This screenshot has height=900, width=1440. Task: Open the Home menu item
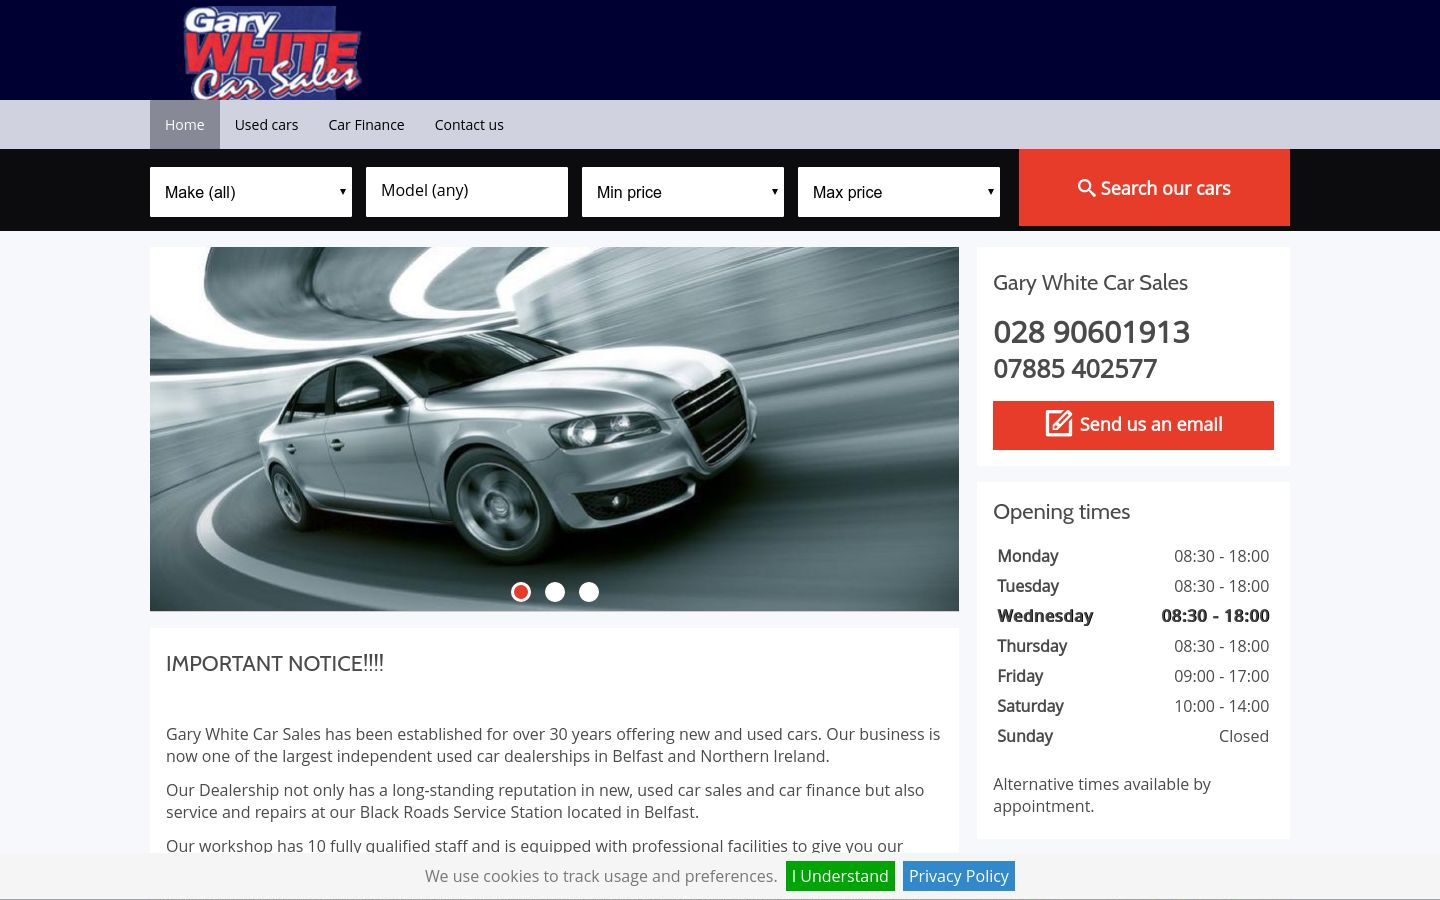pos(185,125)
